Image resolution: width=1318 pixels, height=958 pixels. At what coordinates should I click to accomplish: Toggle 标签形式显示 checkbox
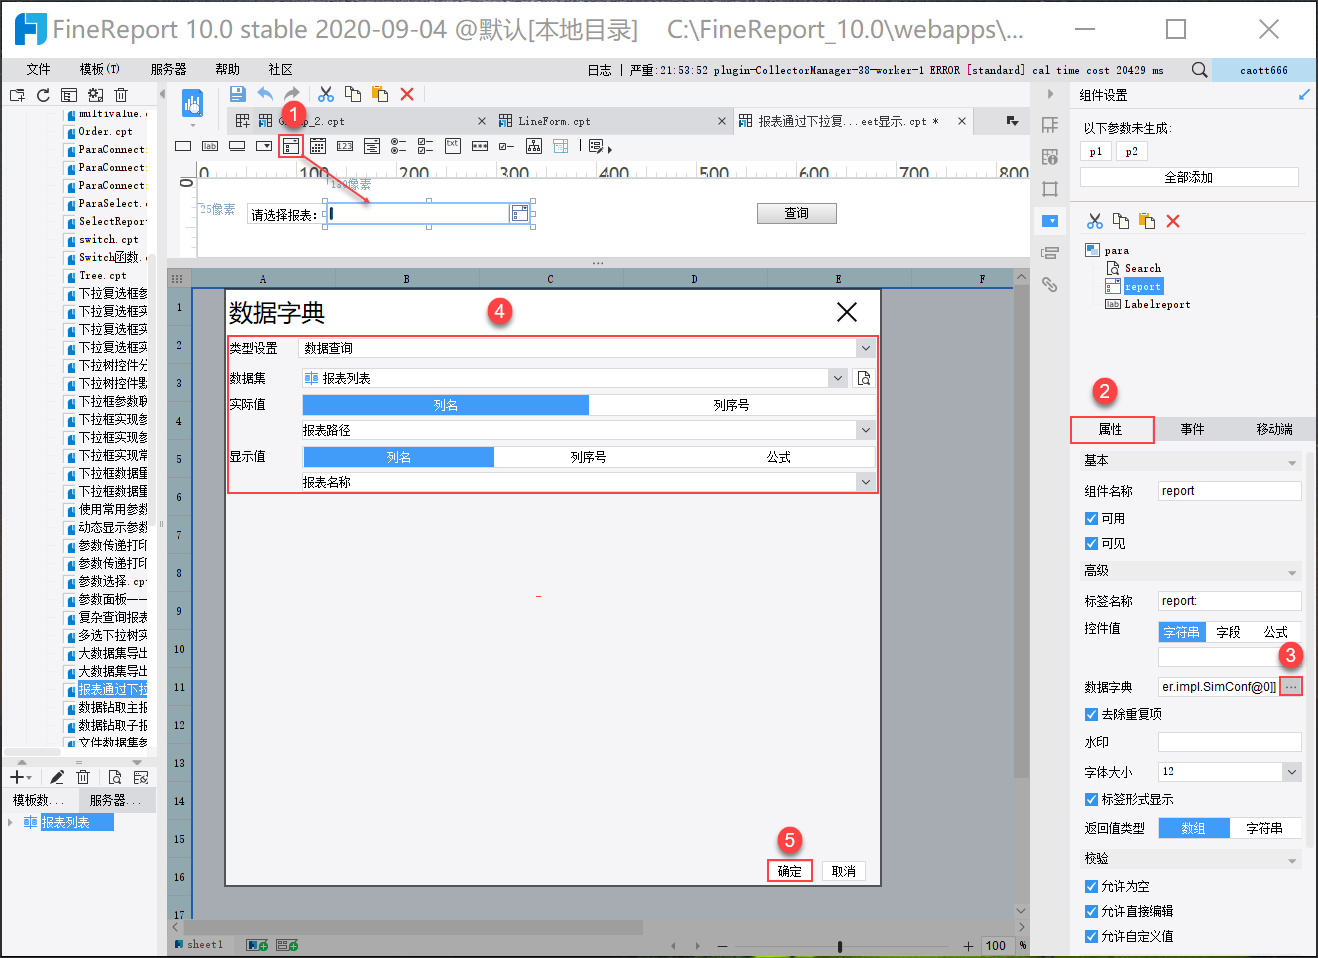click(1091, 799)
